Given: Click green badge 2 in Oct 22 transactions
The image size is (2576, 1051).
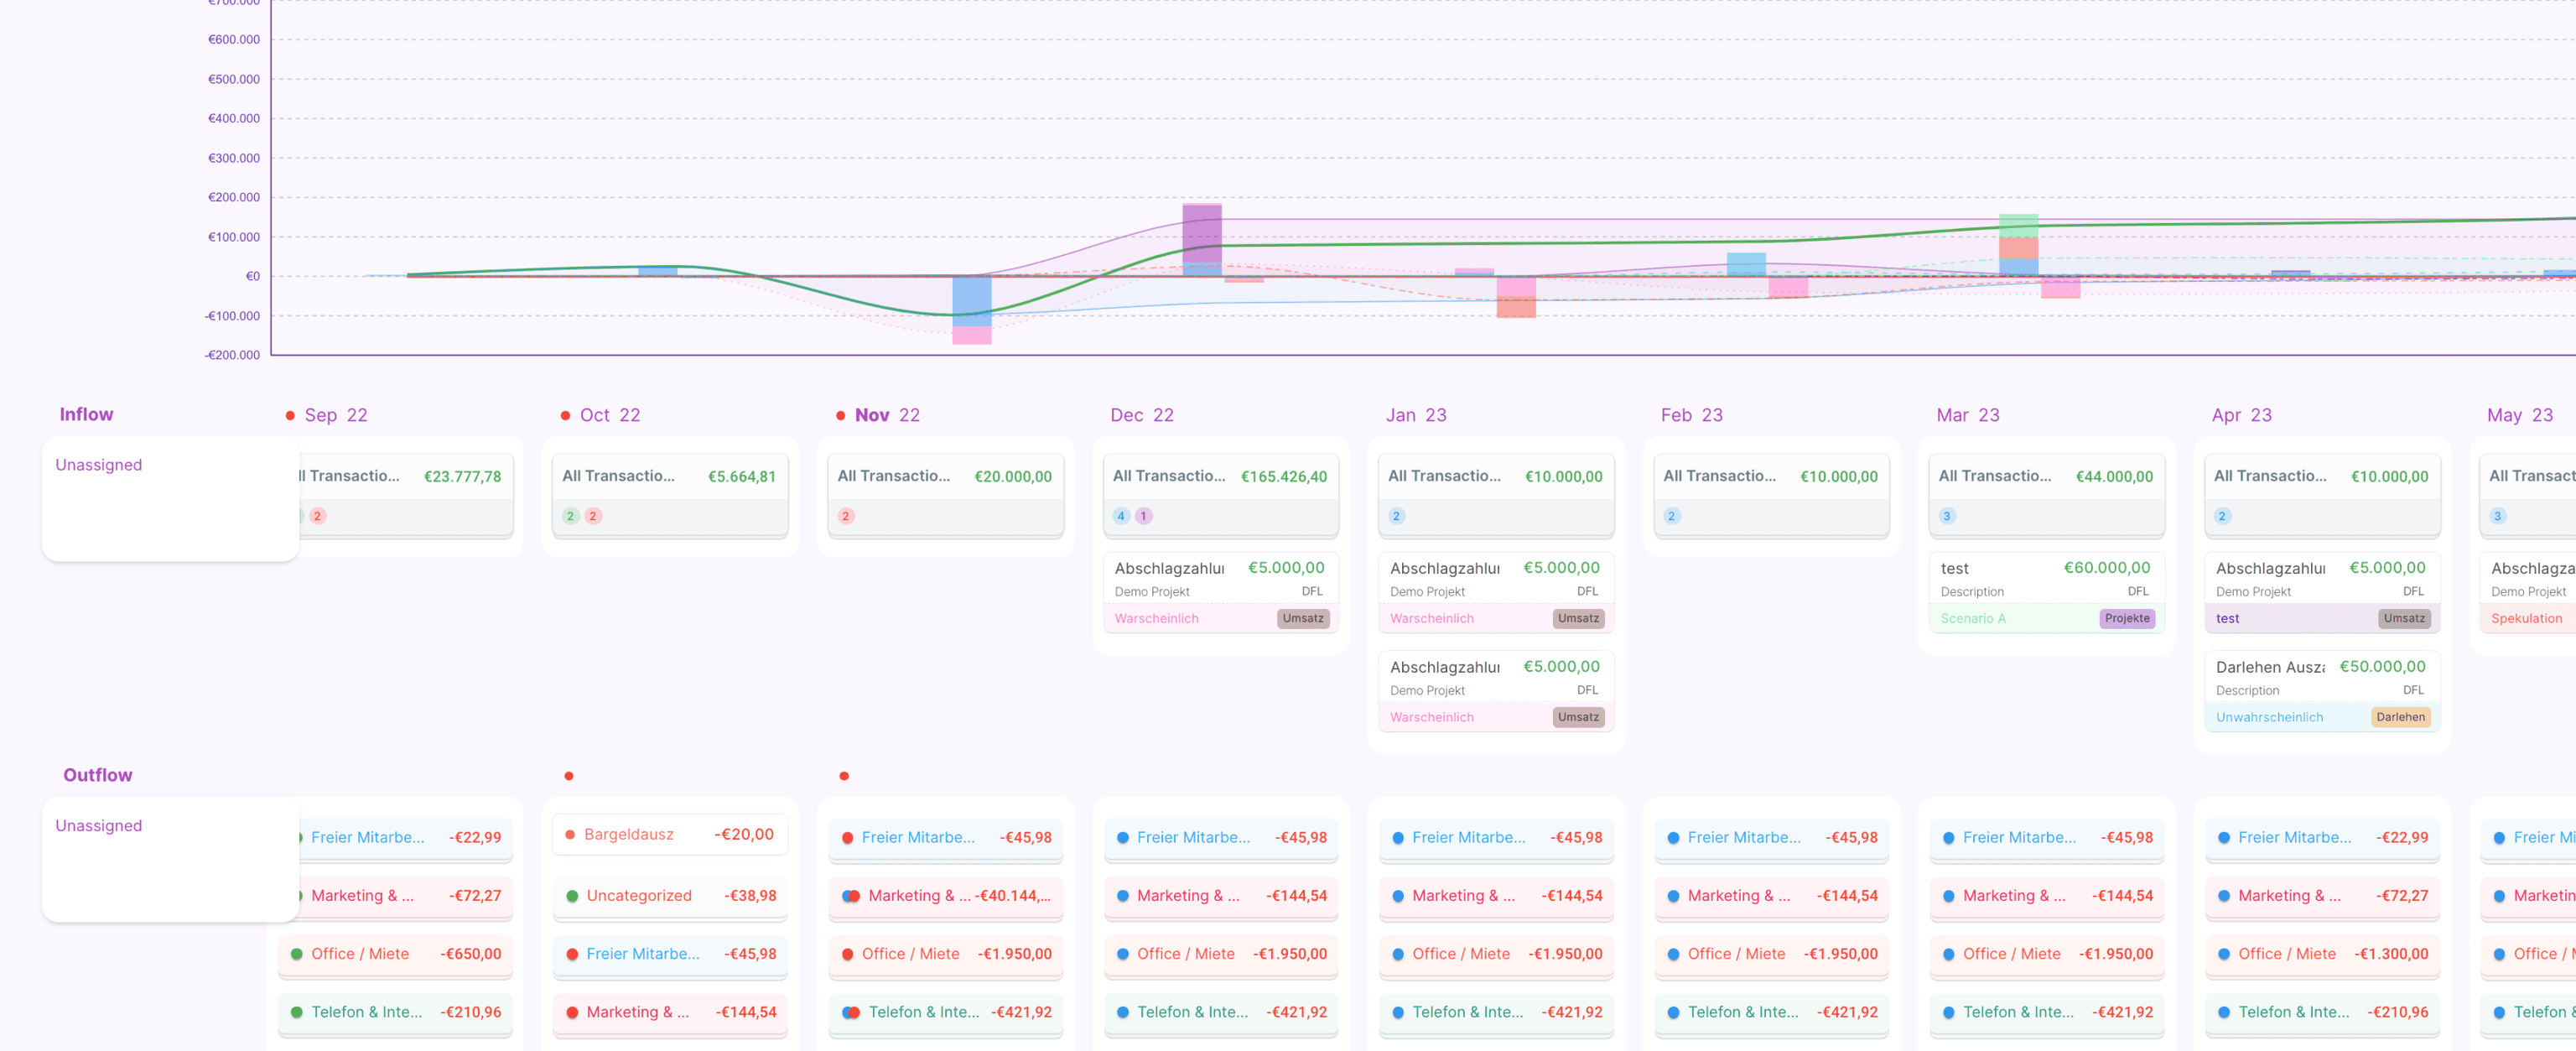Looking at the screenshot, I should tap(570, 516).
